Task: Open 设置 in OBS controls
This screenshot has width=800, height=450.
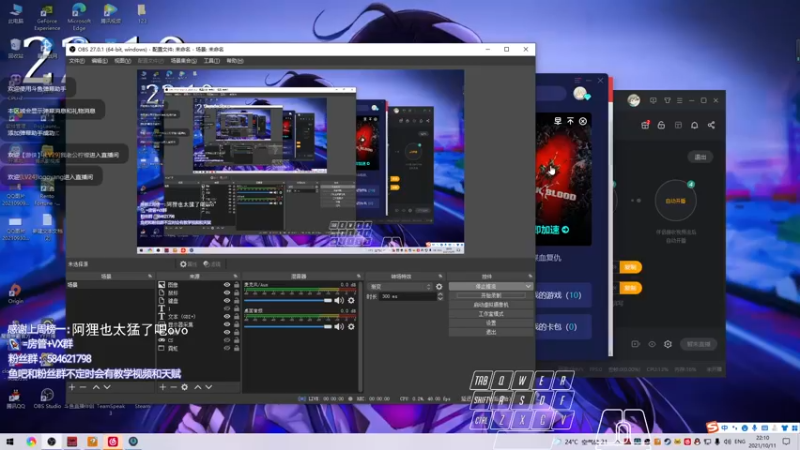Action: tap(491, 323)
